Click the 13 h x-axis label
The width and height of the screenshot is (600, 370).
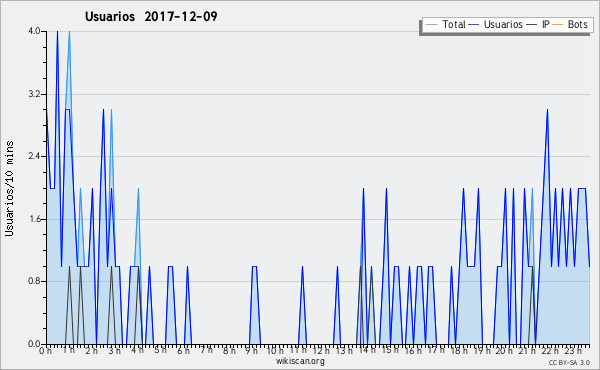(344, 350)
